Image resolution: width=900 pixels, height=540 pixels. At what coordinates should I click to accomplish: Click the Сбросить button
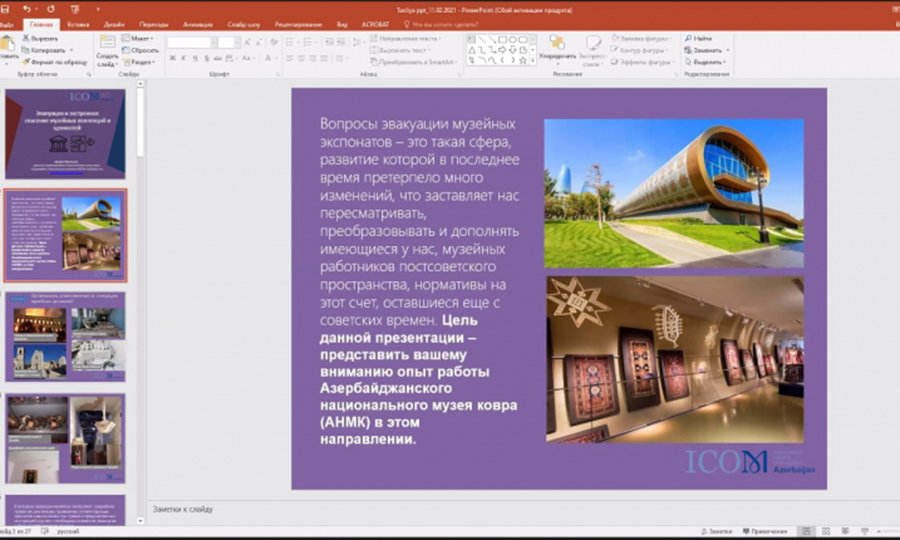click(141, 50)
